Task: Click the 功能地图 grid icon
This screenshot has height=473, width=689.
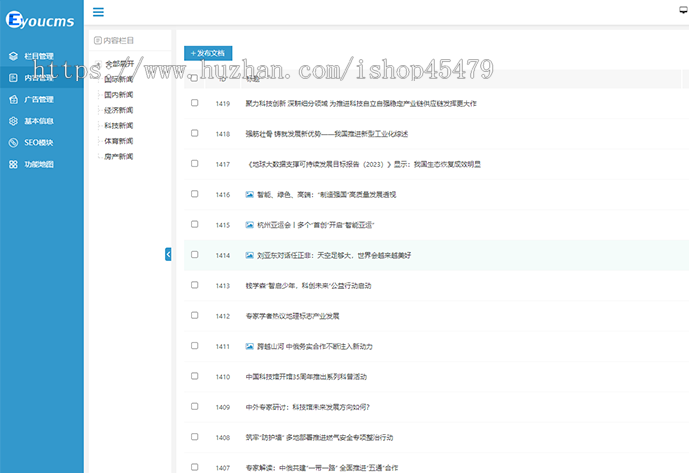Action: pos(13,164)
